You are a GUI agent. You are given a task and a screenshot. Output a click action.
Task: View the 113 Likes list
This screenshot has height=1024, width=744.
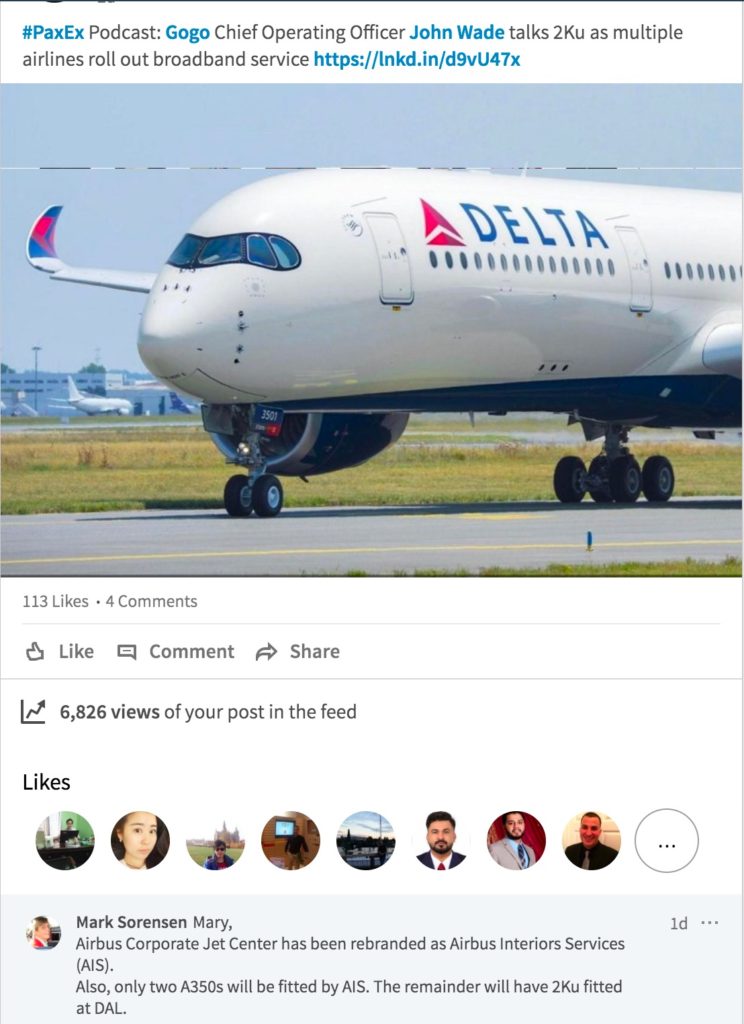pyautogui.click(x=56, y=601)
